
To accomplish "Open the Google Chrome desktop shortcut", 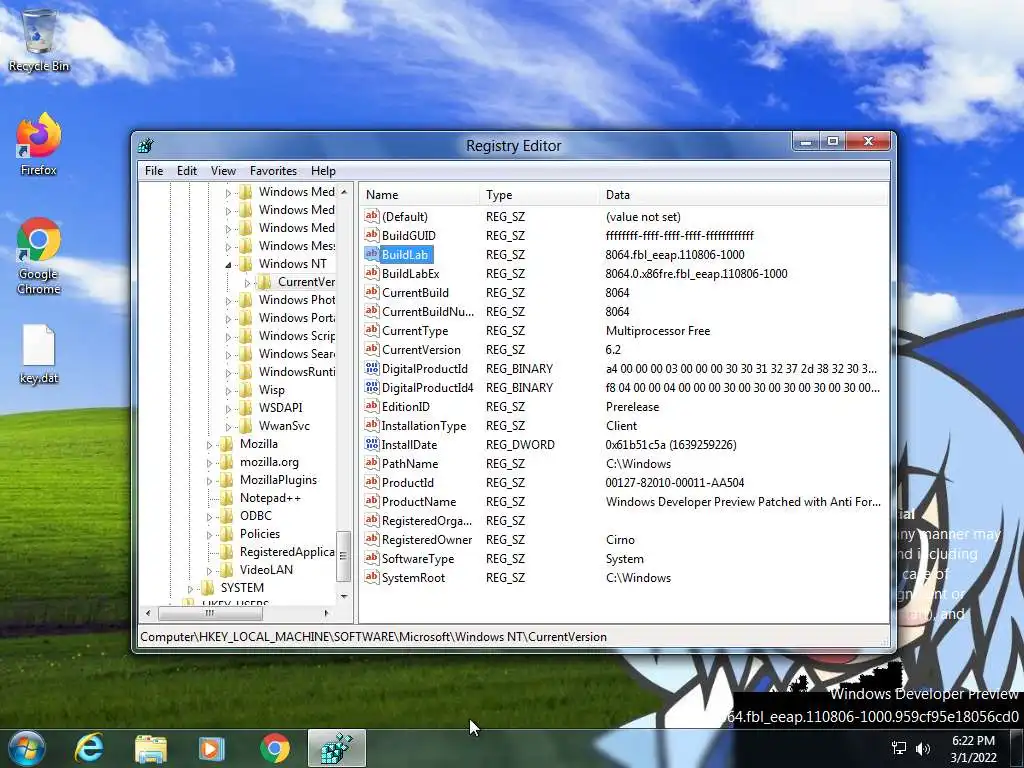I will click(x=39, y=256).
